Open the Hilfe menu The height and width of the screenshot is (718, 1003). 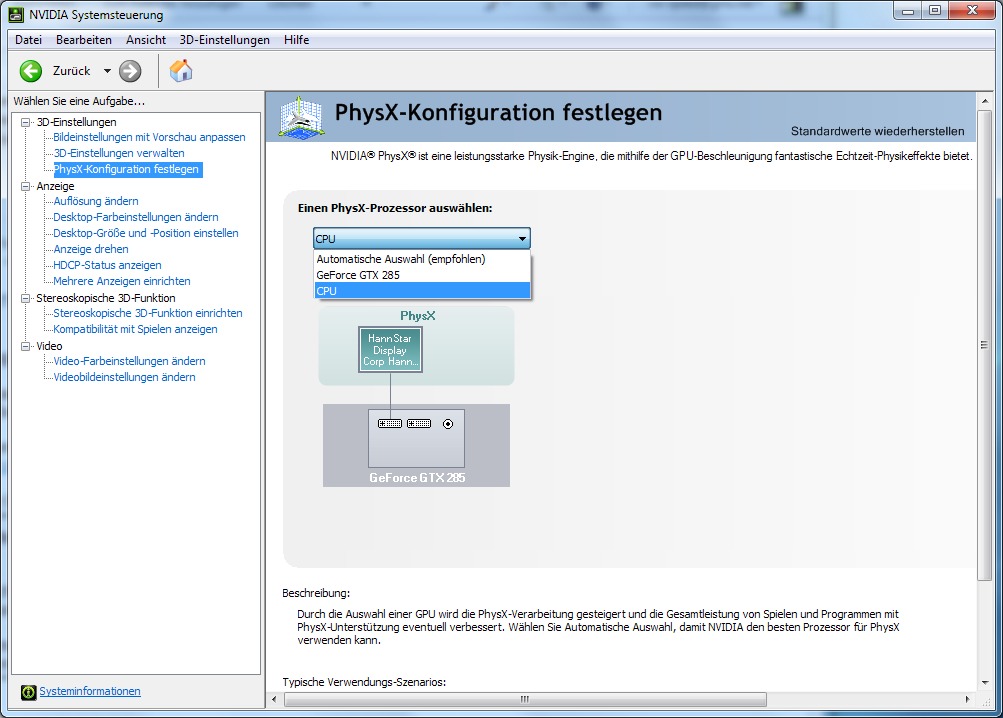click(297, 40)
